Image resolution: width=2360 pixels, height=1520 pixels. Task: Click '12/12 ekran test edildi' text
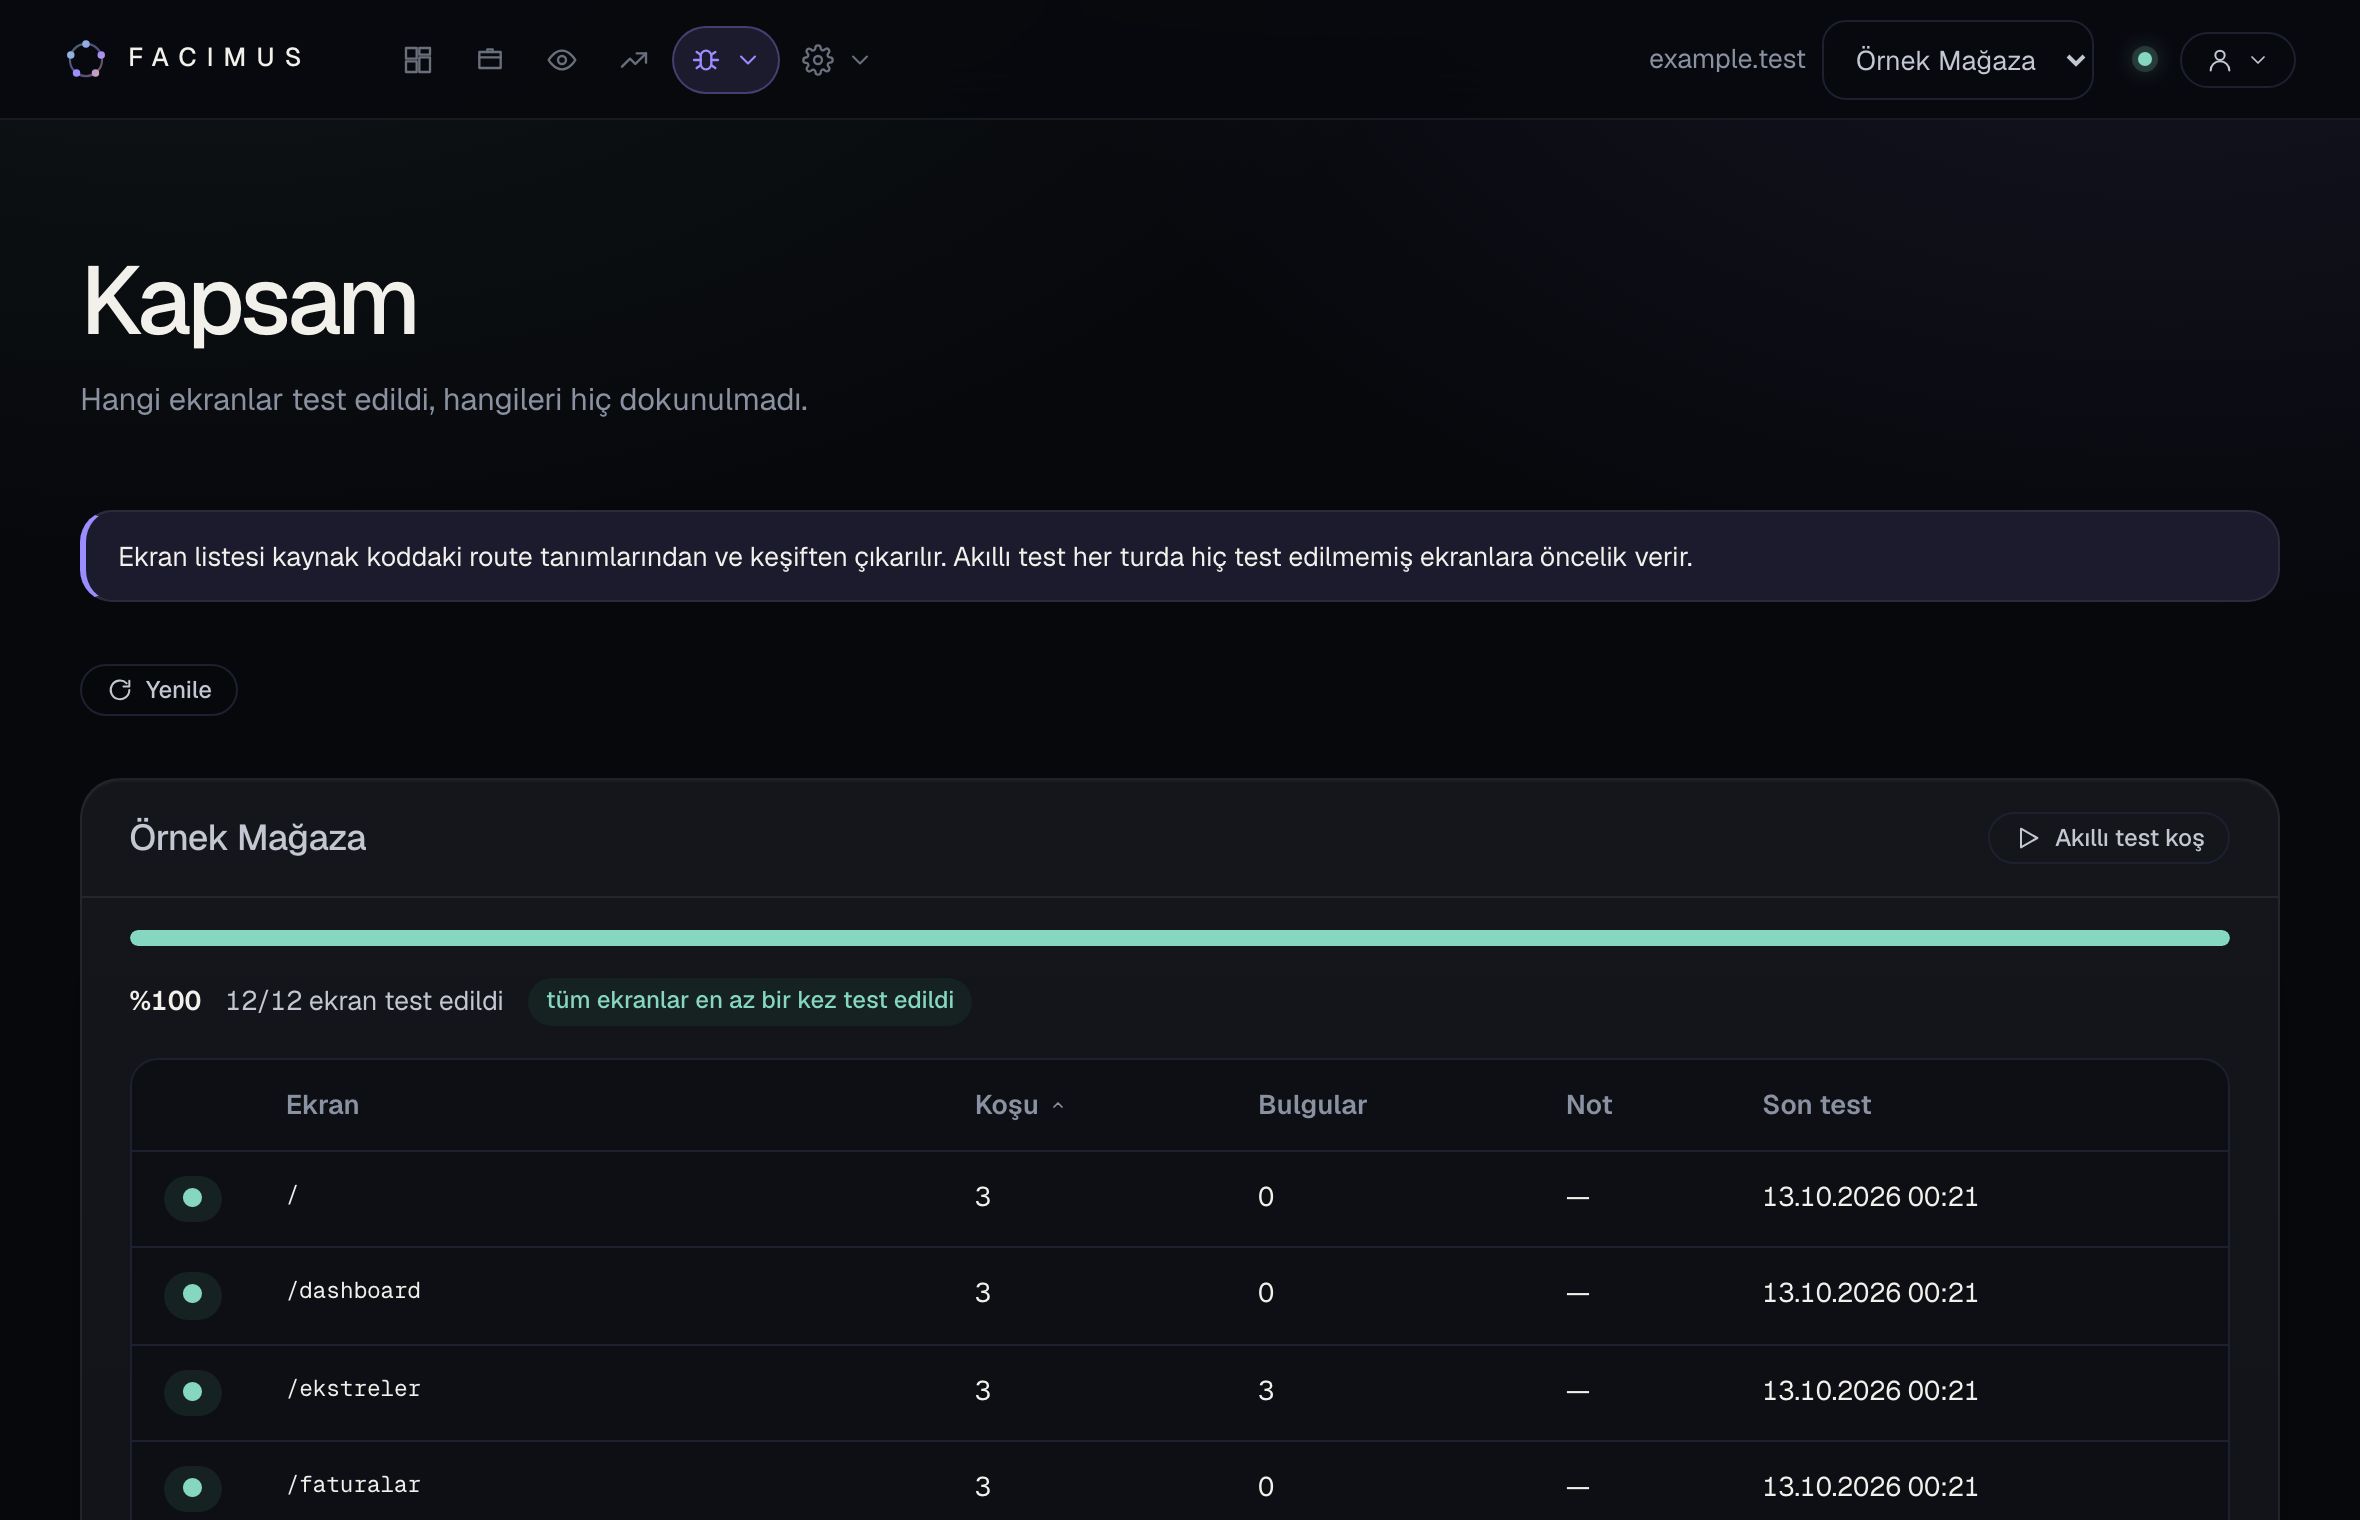pyautogui.click(x=364, y=1001)
